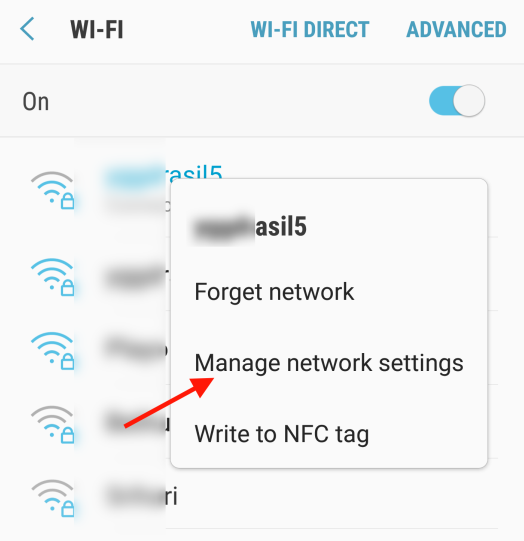Tap the blurred fourth network name
The image size is (524, 541).
click(137, 422)
